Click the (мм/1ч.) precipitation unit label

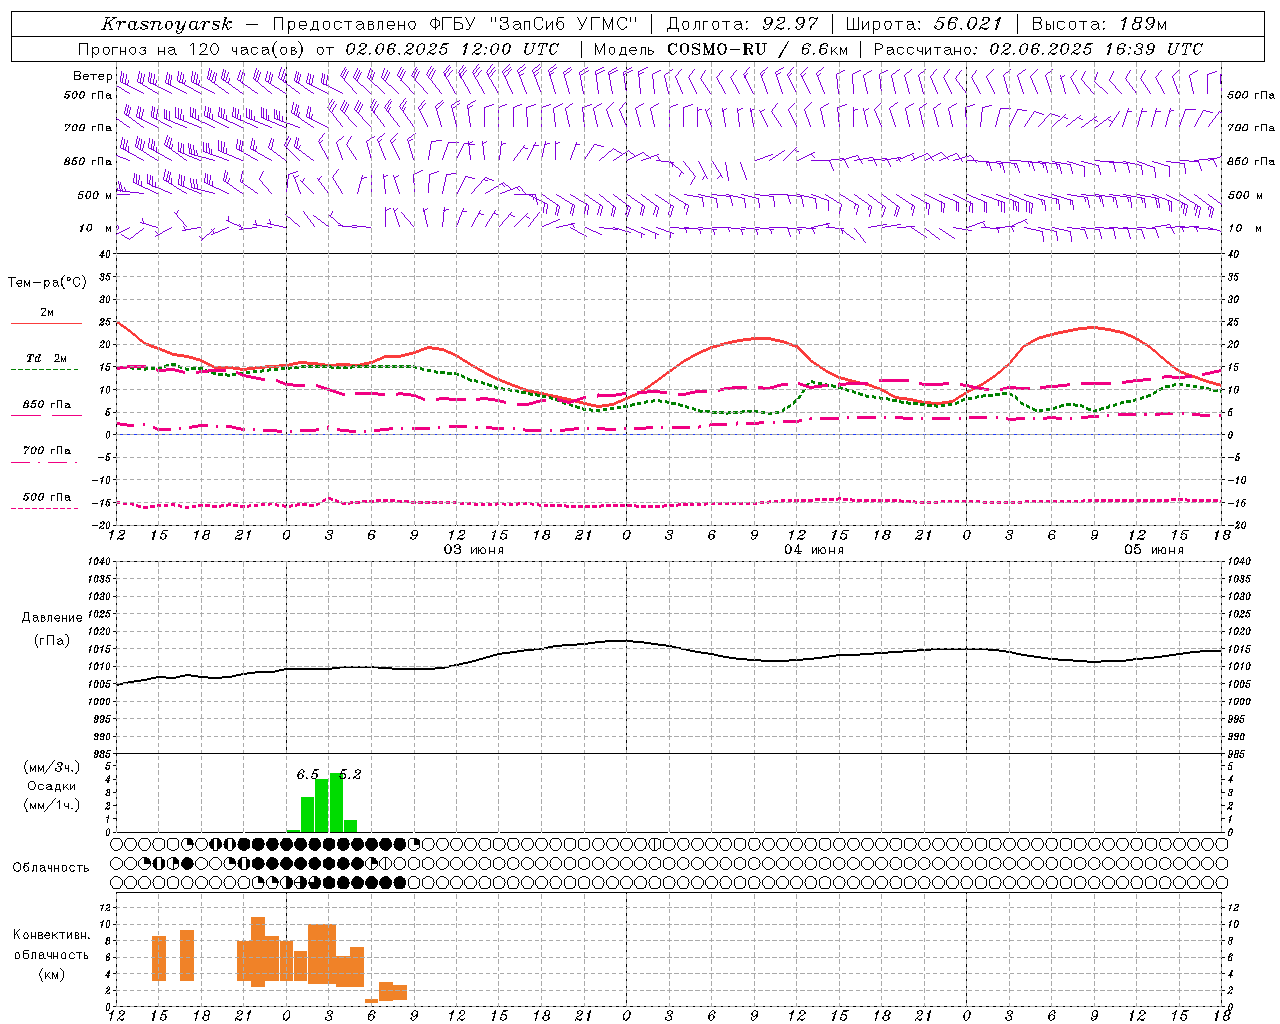pyautogui.click(x=51, y=805)
